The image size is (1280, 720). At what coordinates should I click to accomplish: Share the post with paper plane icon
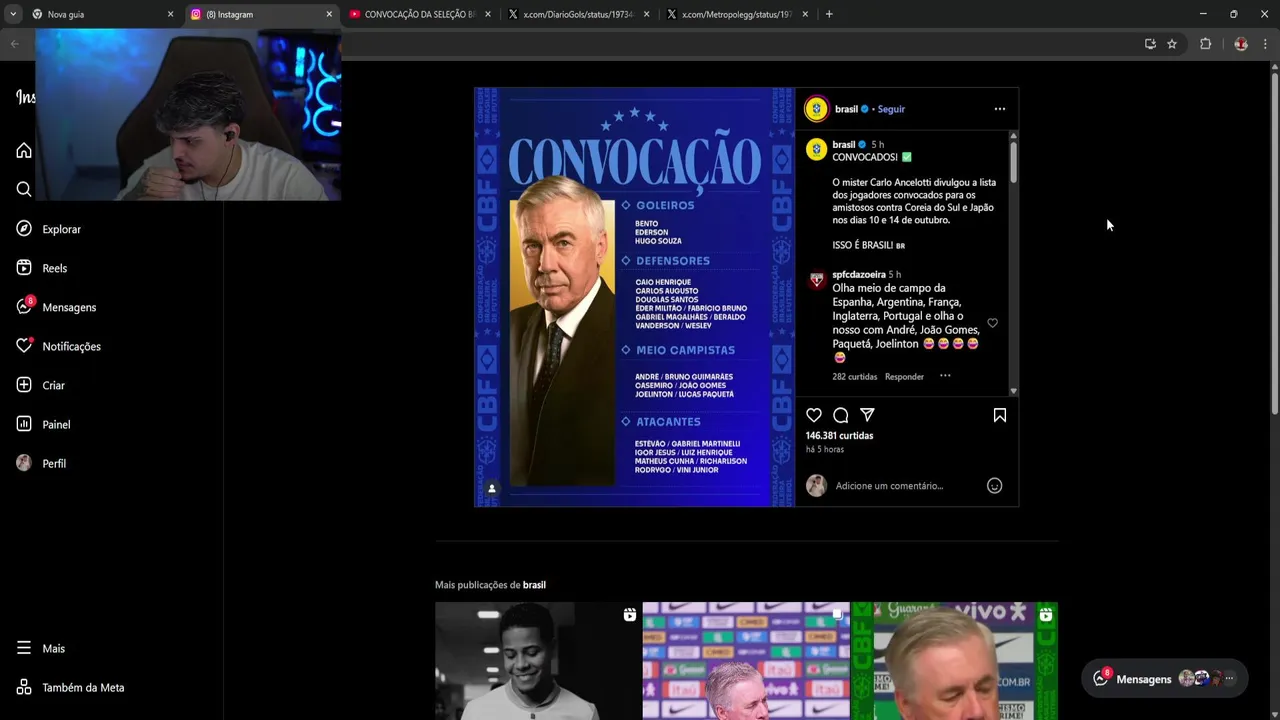[867, 415]
